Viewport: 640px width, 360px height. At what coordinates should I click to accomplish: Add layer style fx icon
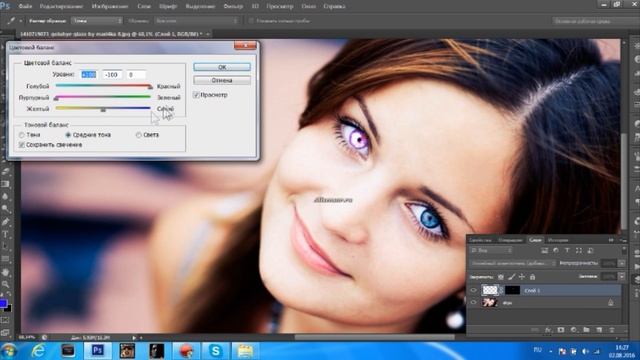tap(548, 330)
